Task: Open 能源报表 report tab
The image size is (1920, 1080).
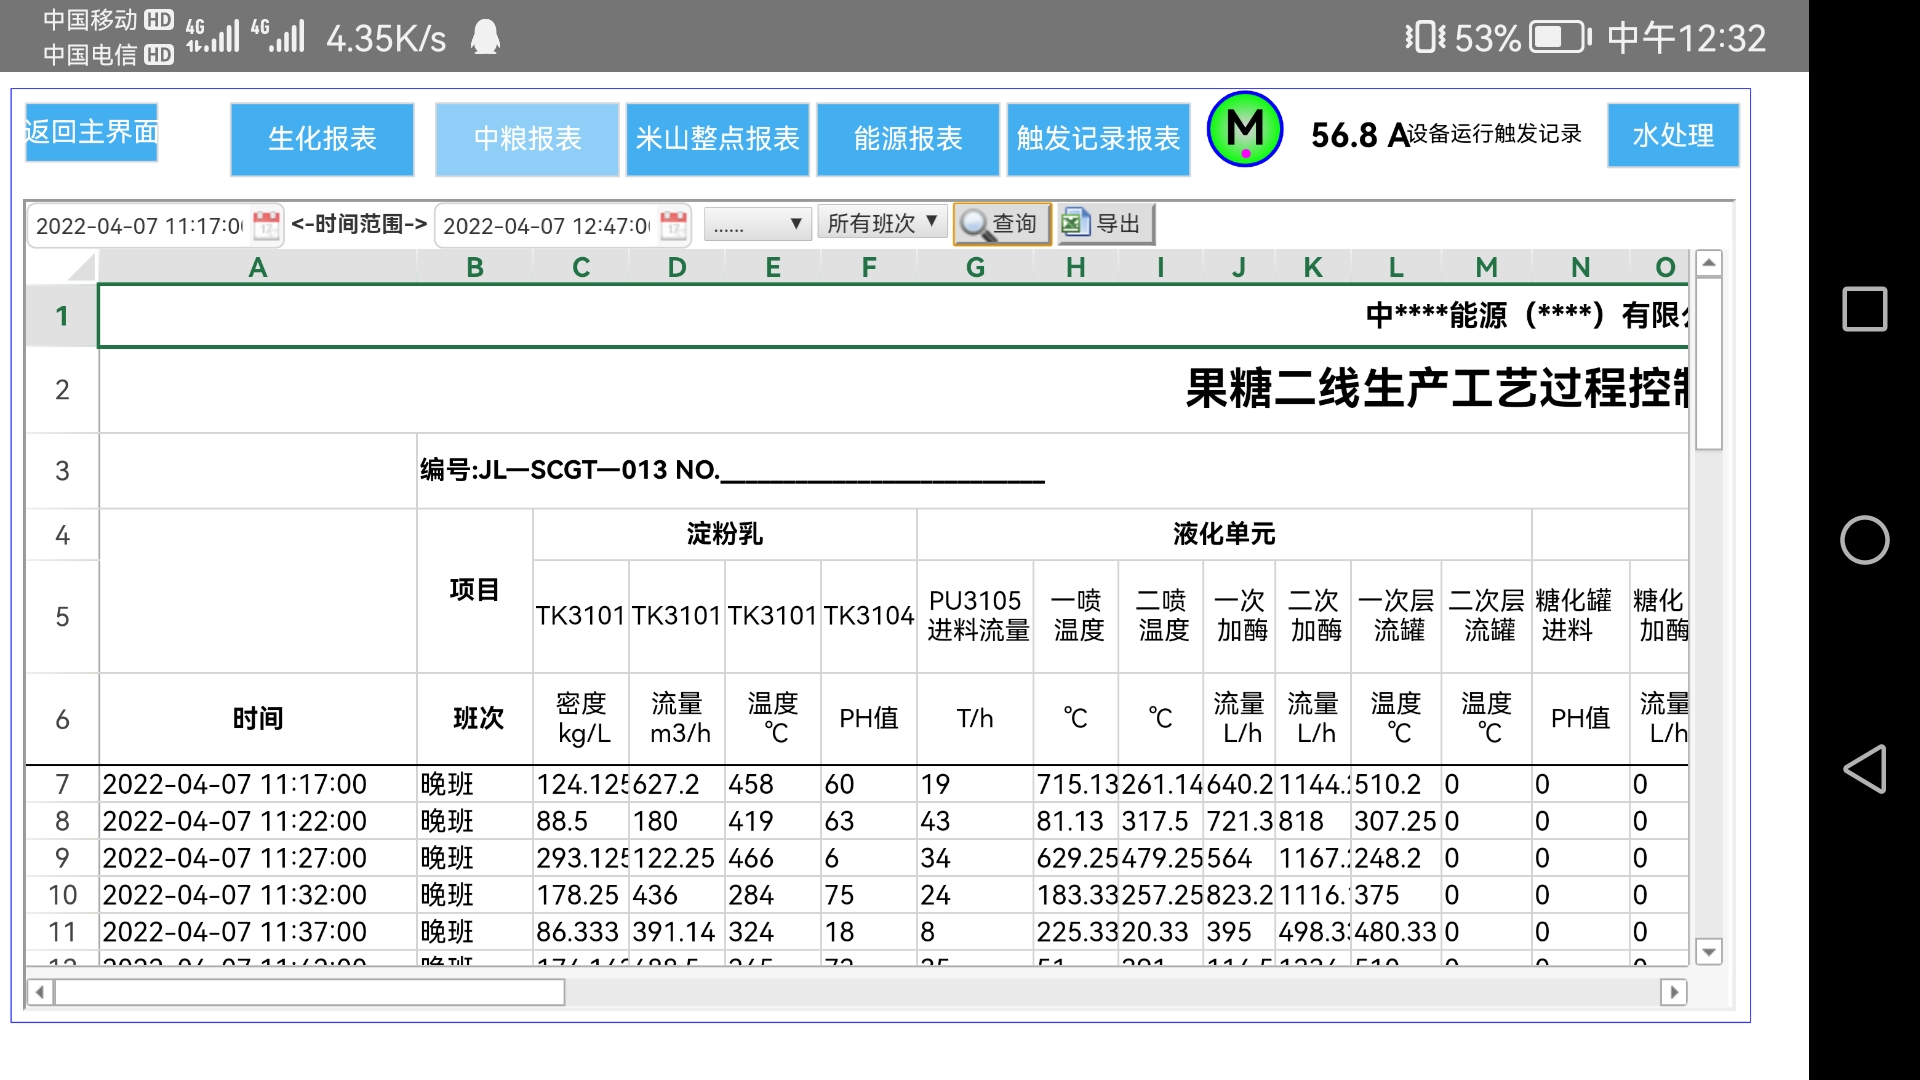Action: pyautogui.click(x=907, y=139)
